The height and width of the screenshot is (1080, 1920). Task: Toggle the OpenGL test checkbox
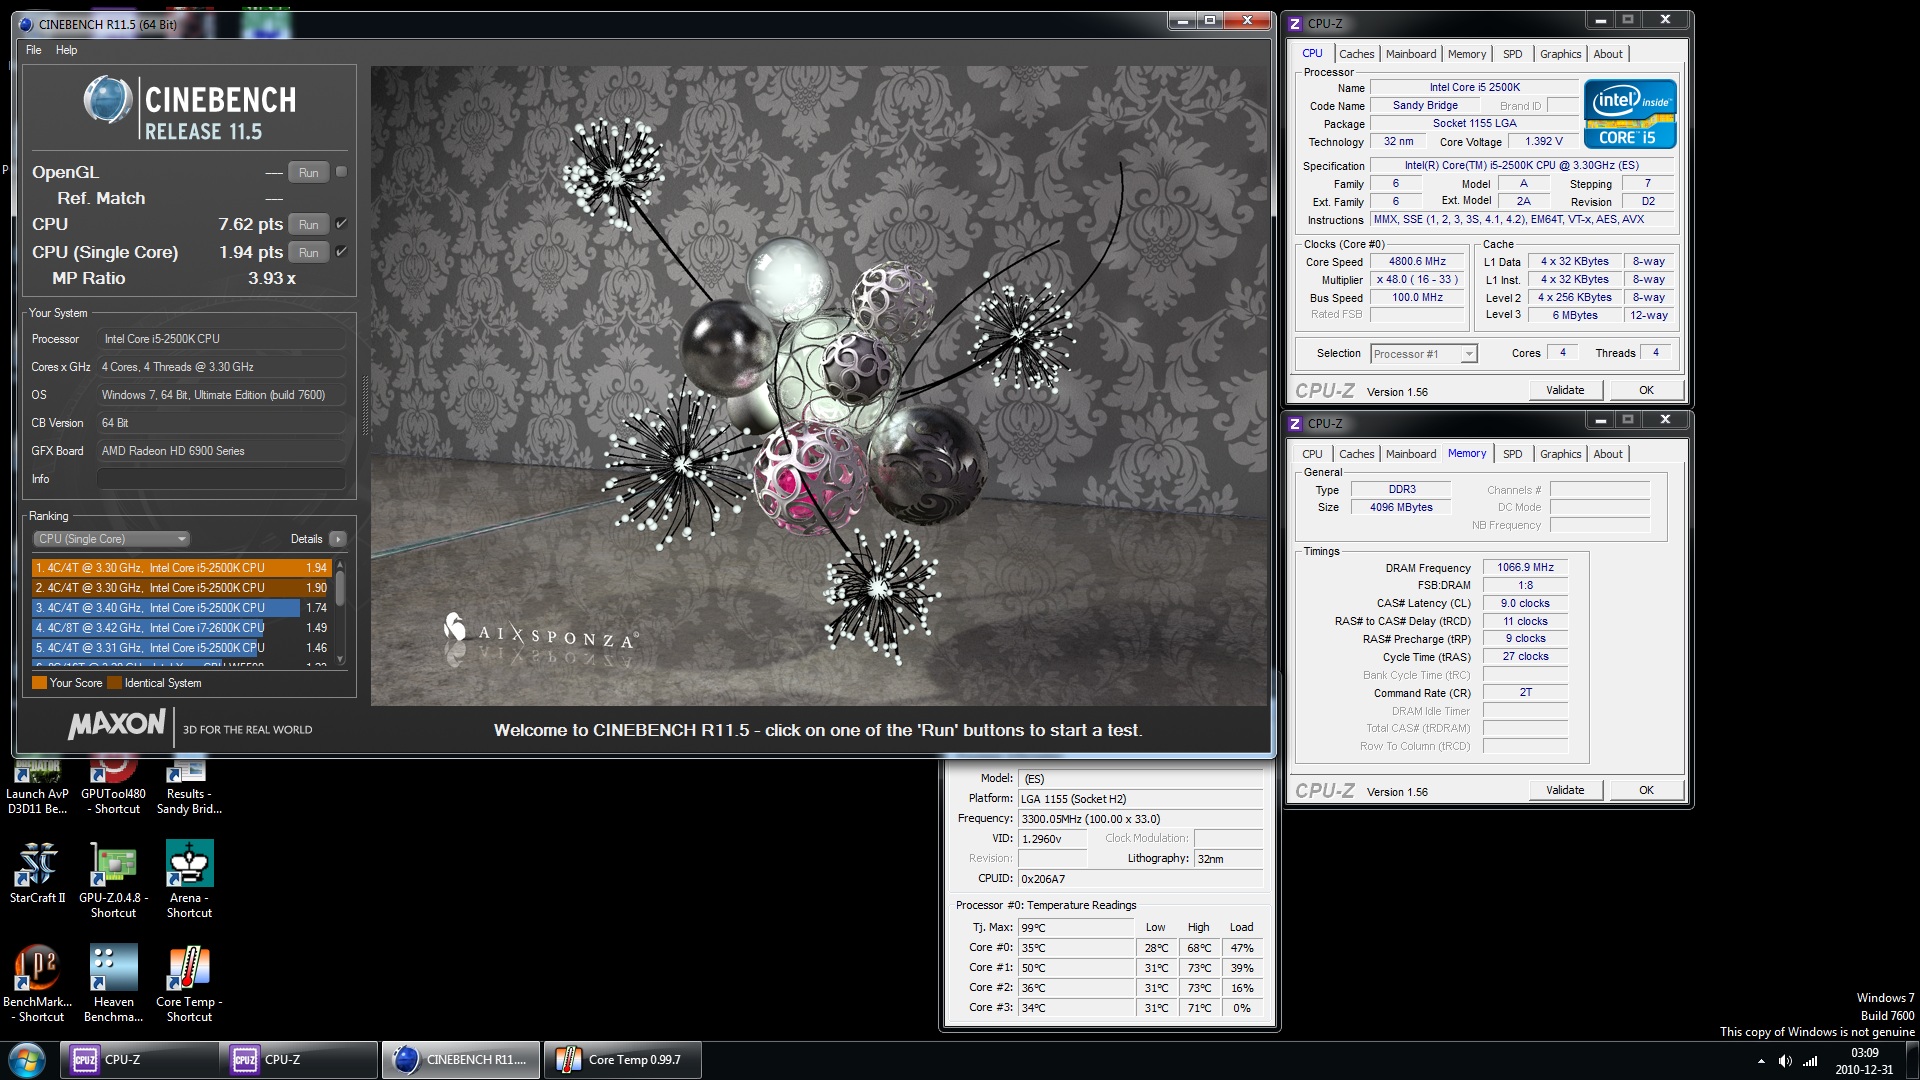pos(341,172)
